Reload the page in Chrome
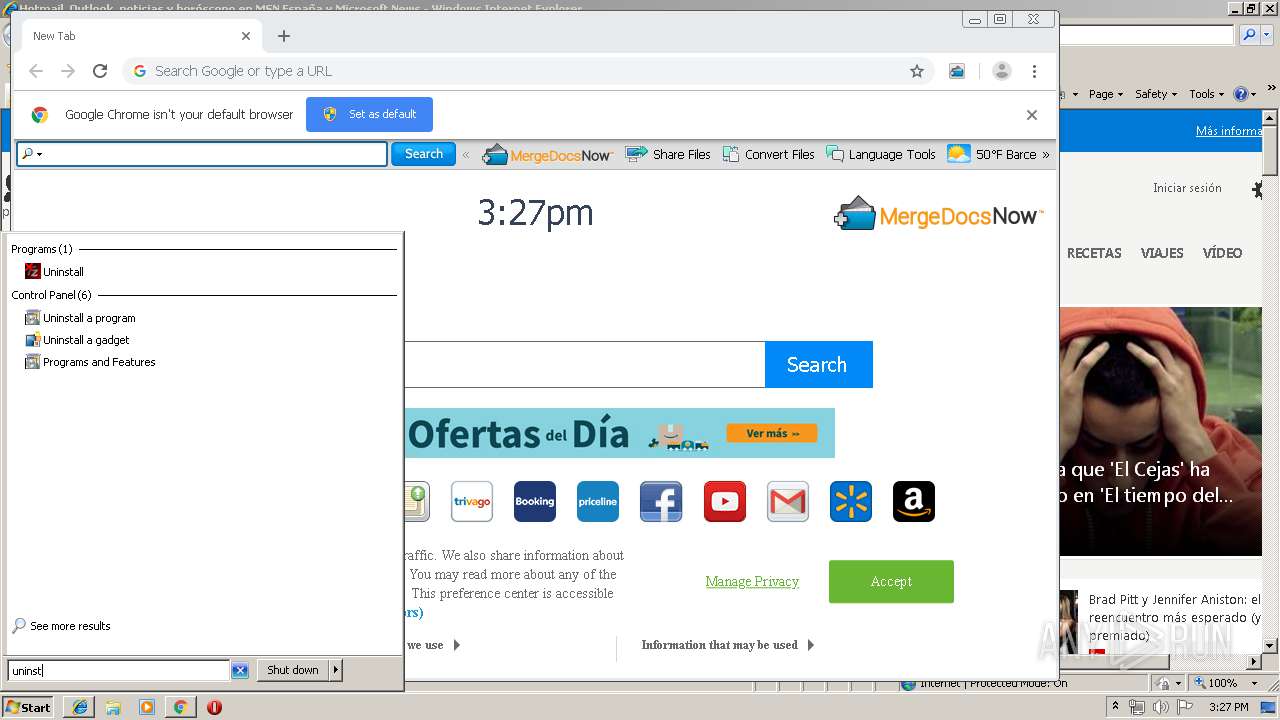 pyautogui.click(x=100, y=71)
